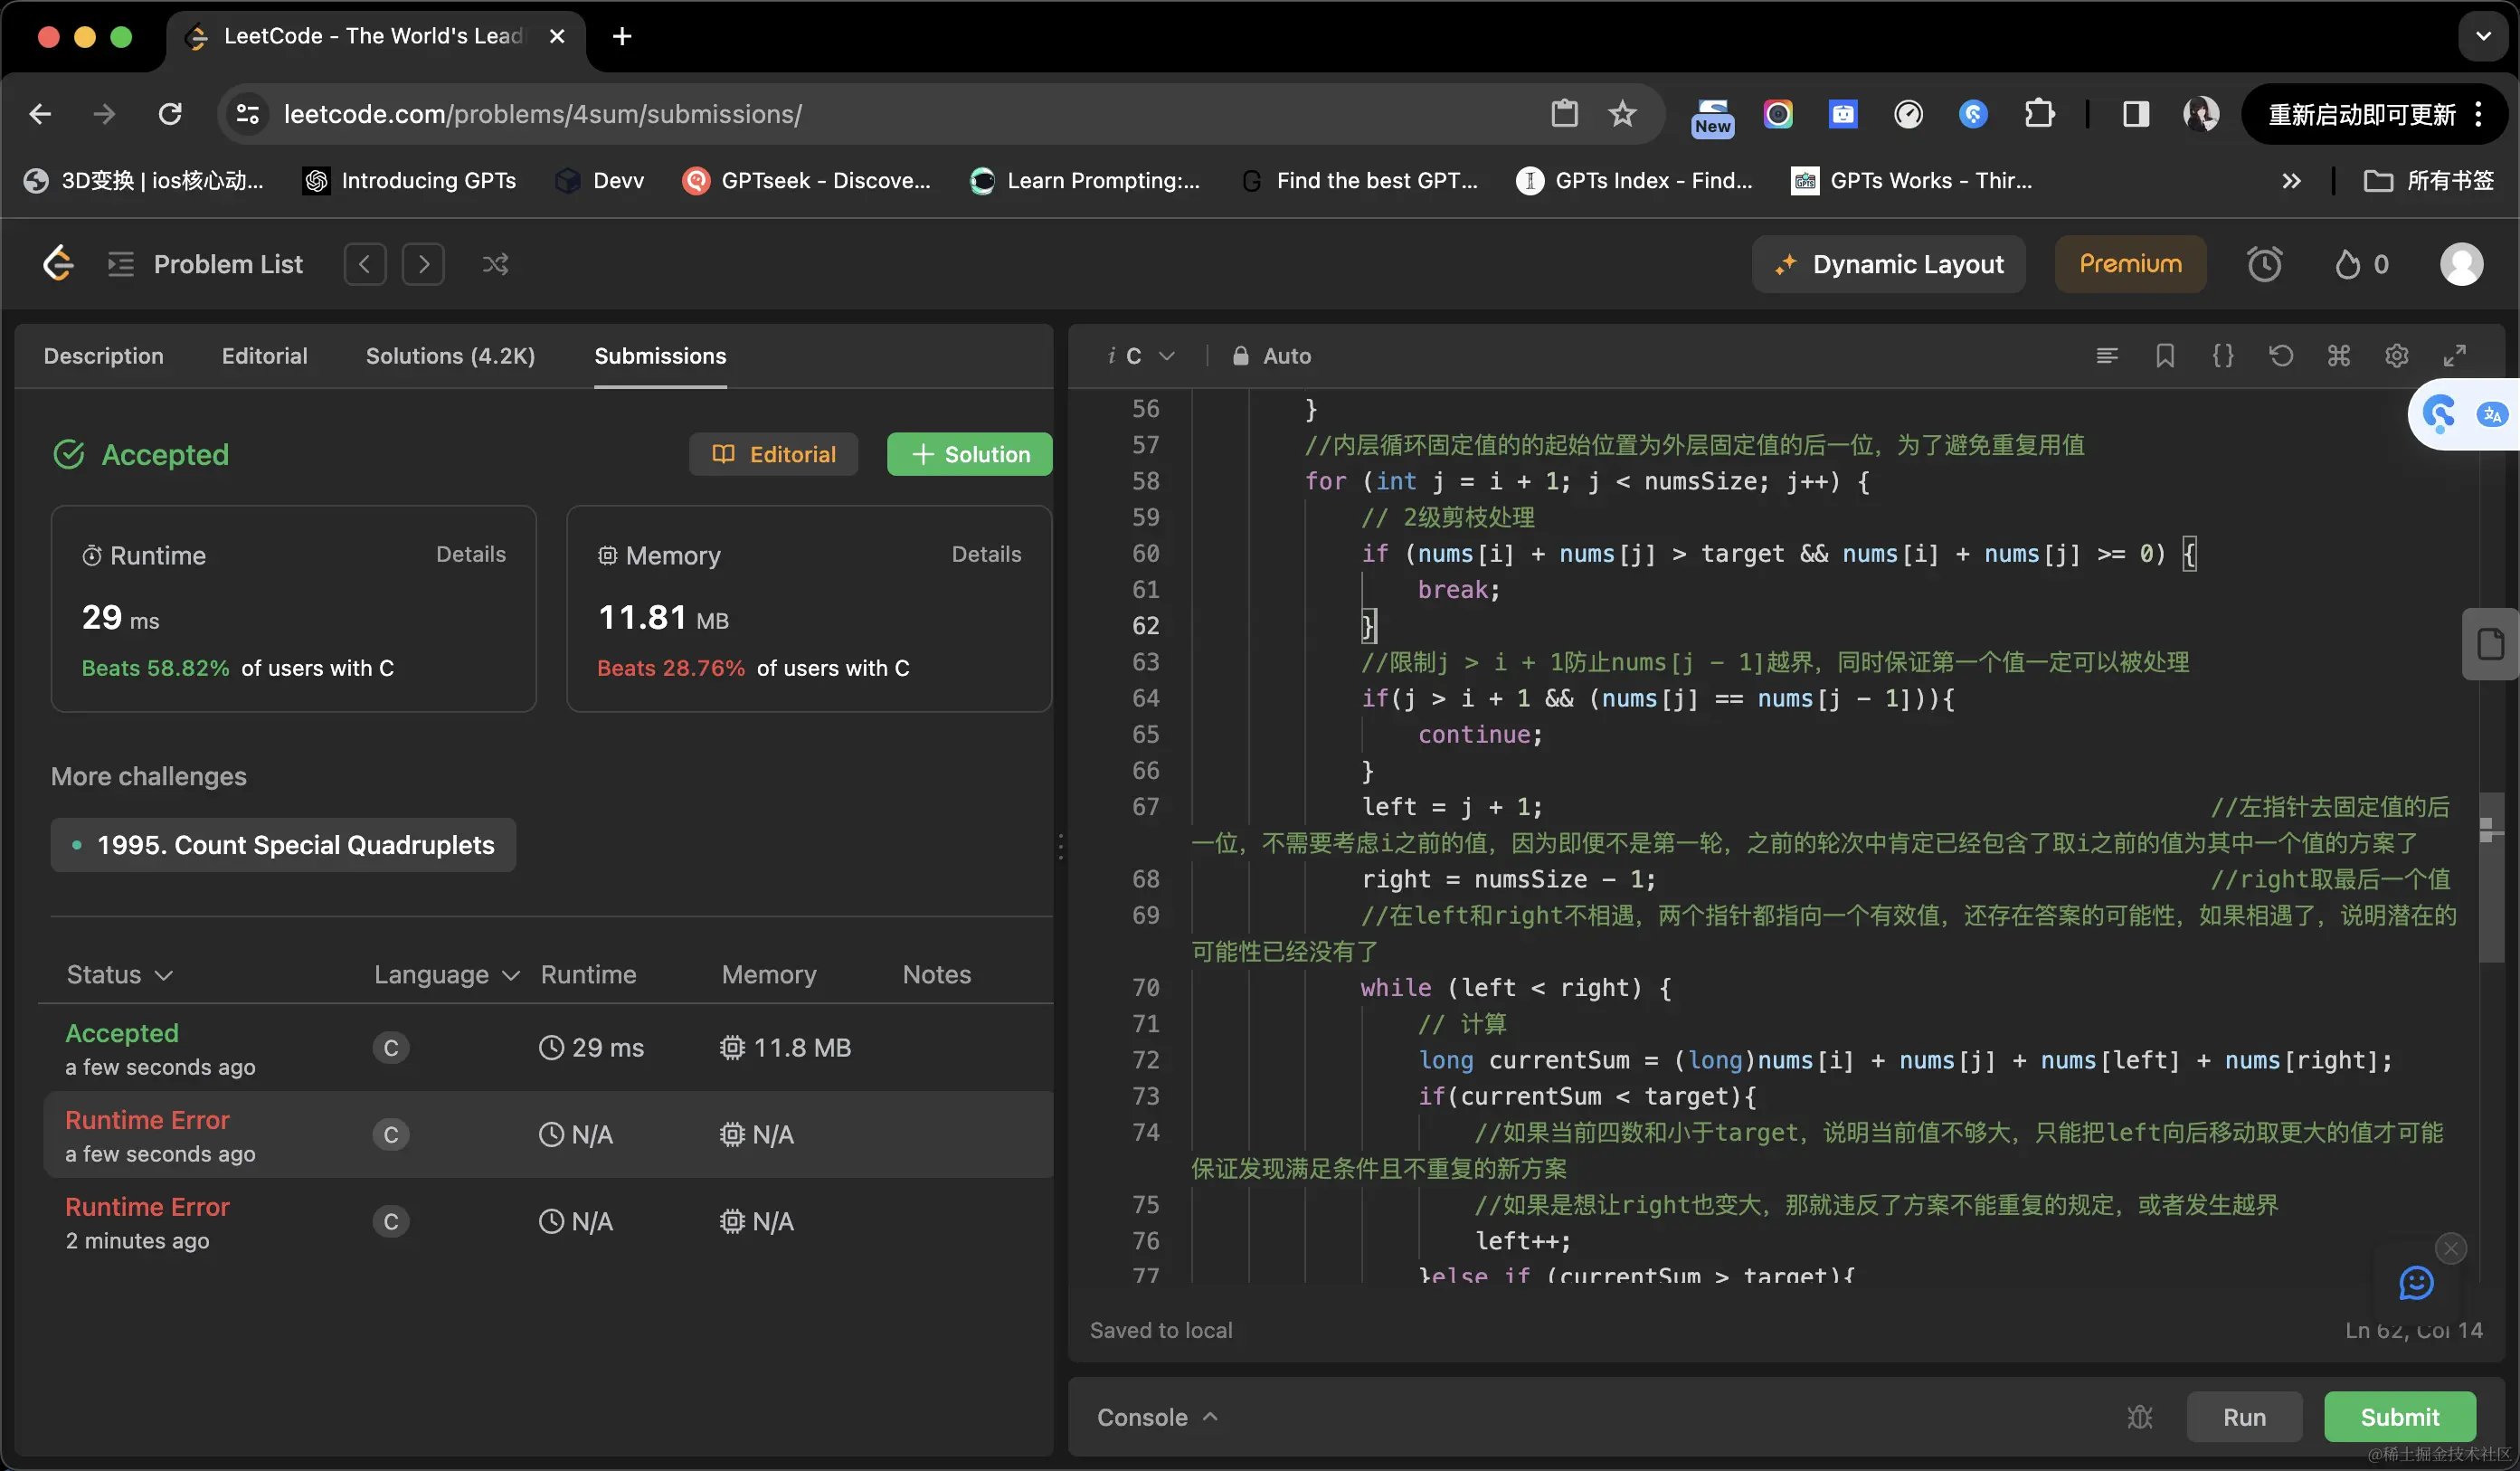Click the code editor vertical scrollbar
Image resolution: width=2520 pixels, height=1471 pixels.
tap(2490, 875)
